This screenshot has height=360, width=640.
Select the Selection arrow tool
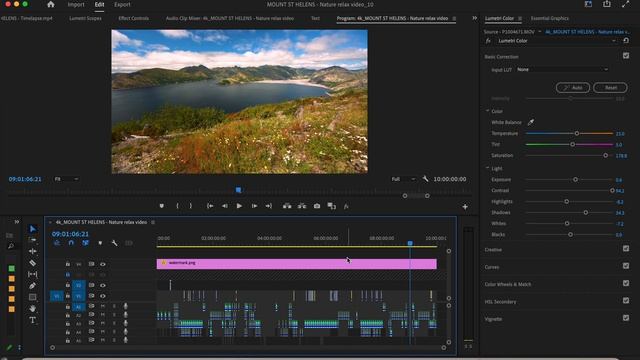33,229
